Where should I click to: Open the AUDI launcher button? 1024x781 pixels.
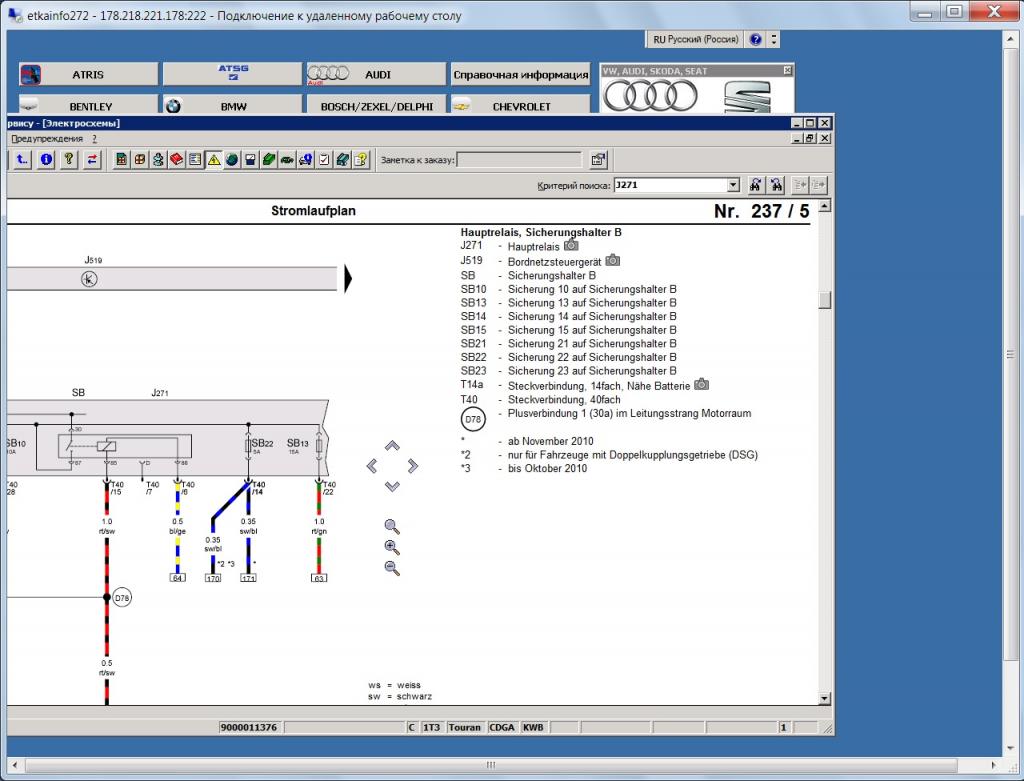coord(376,74)
